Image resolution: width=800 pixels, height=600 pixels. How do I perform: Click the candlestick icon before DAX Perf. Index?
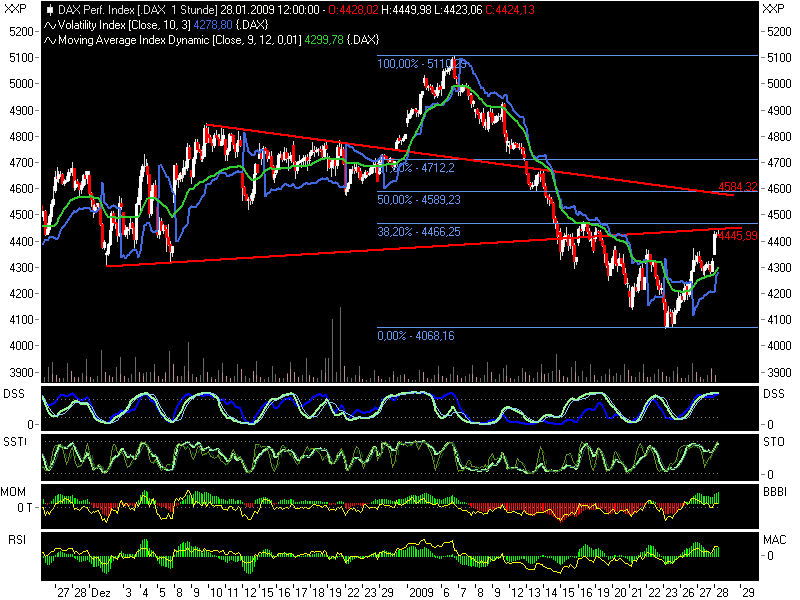[x=50, y=10]
